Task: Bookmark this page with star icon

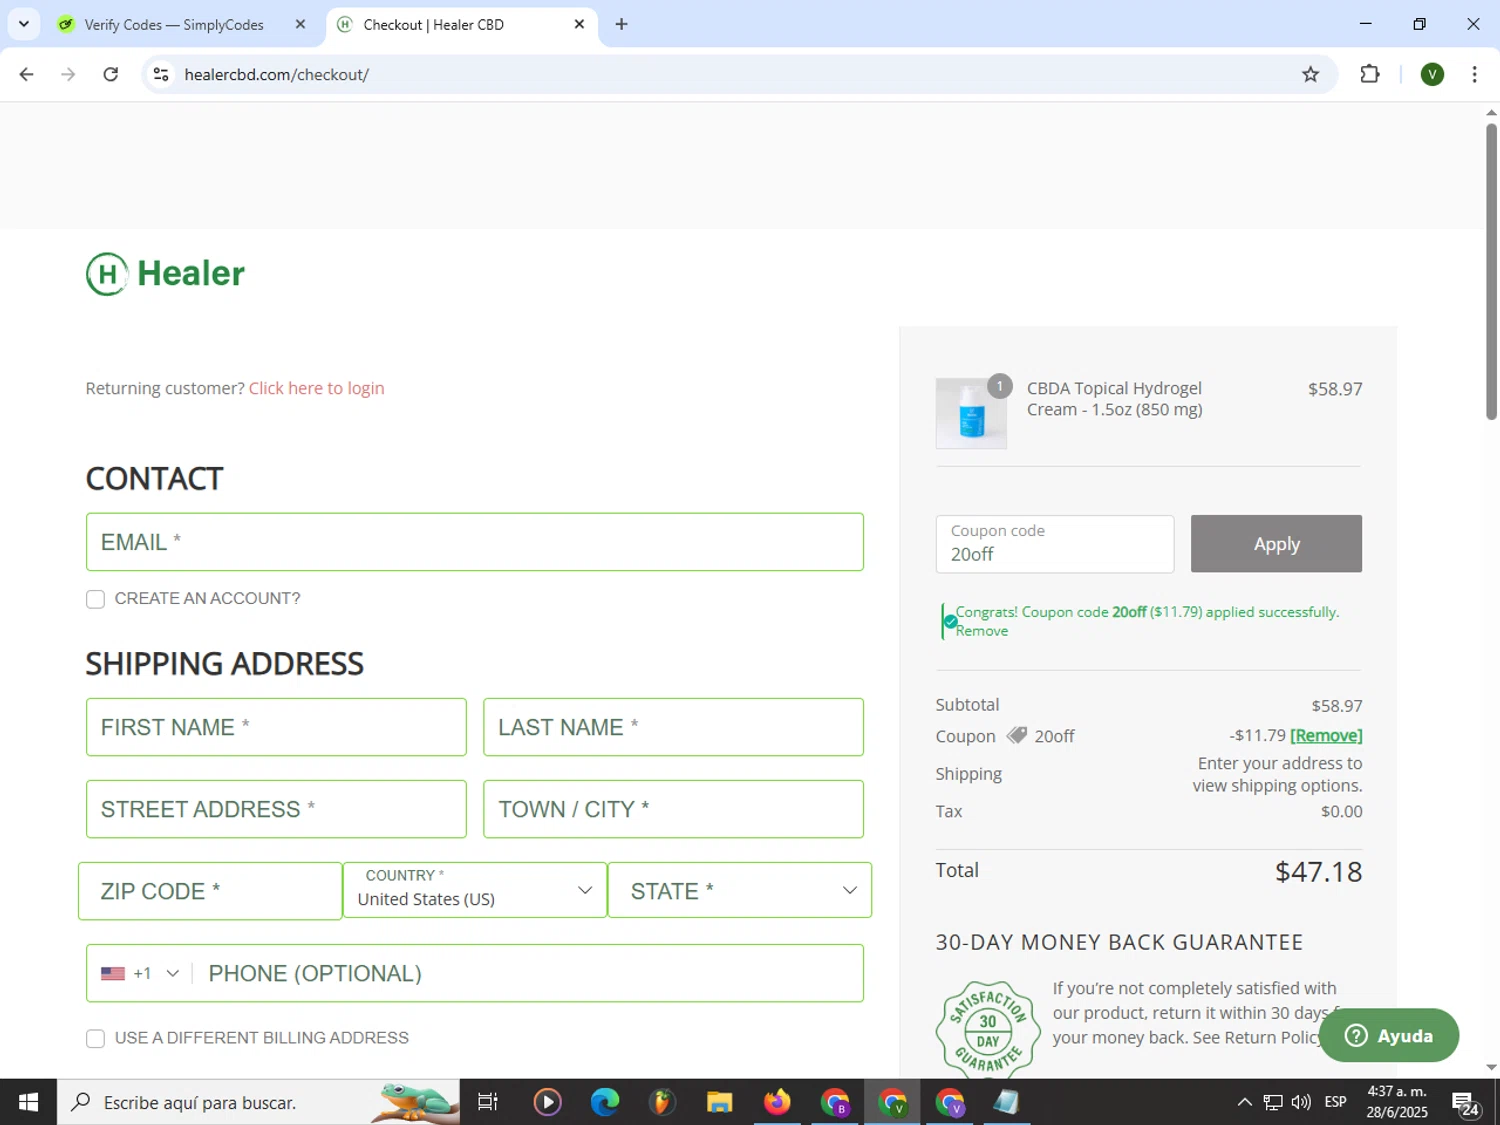Action: tap(1310, 74)
